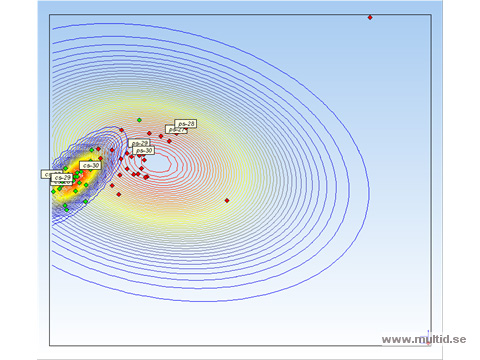
Task: Select the lone green point above the red cluster
Action: tap(139, 120)
